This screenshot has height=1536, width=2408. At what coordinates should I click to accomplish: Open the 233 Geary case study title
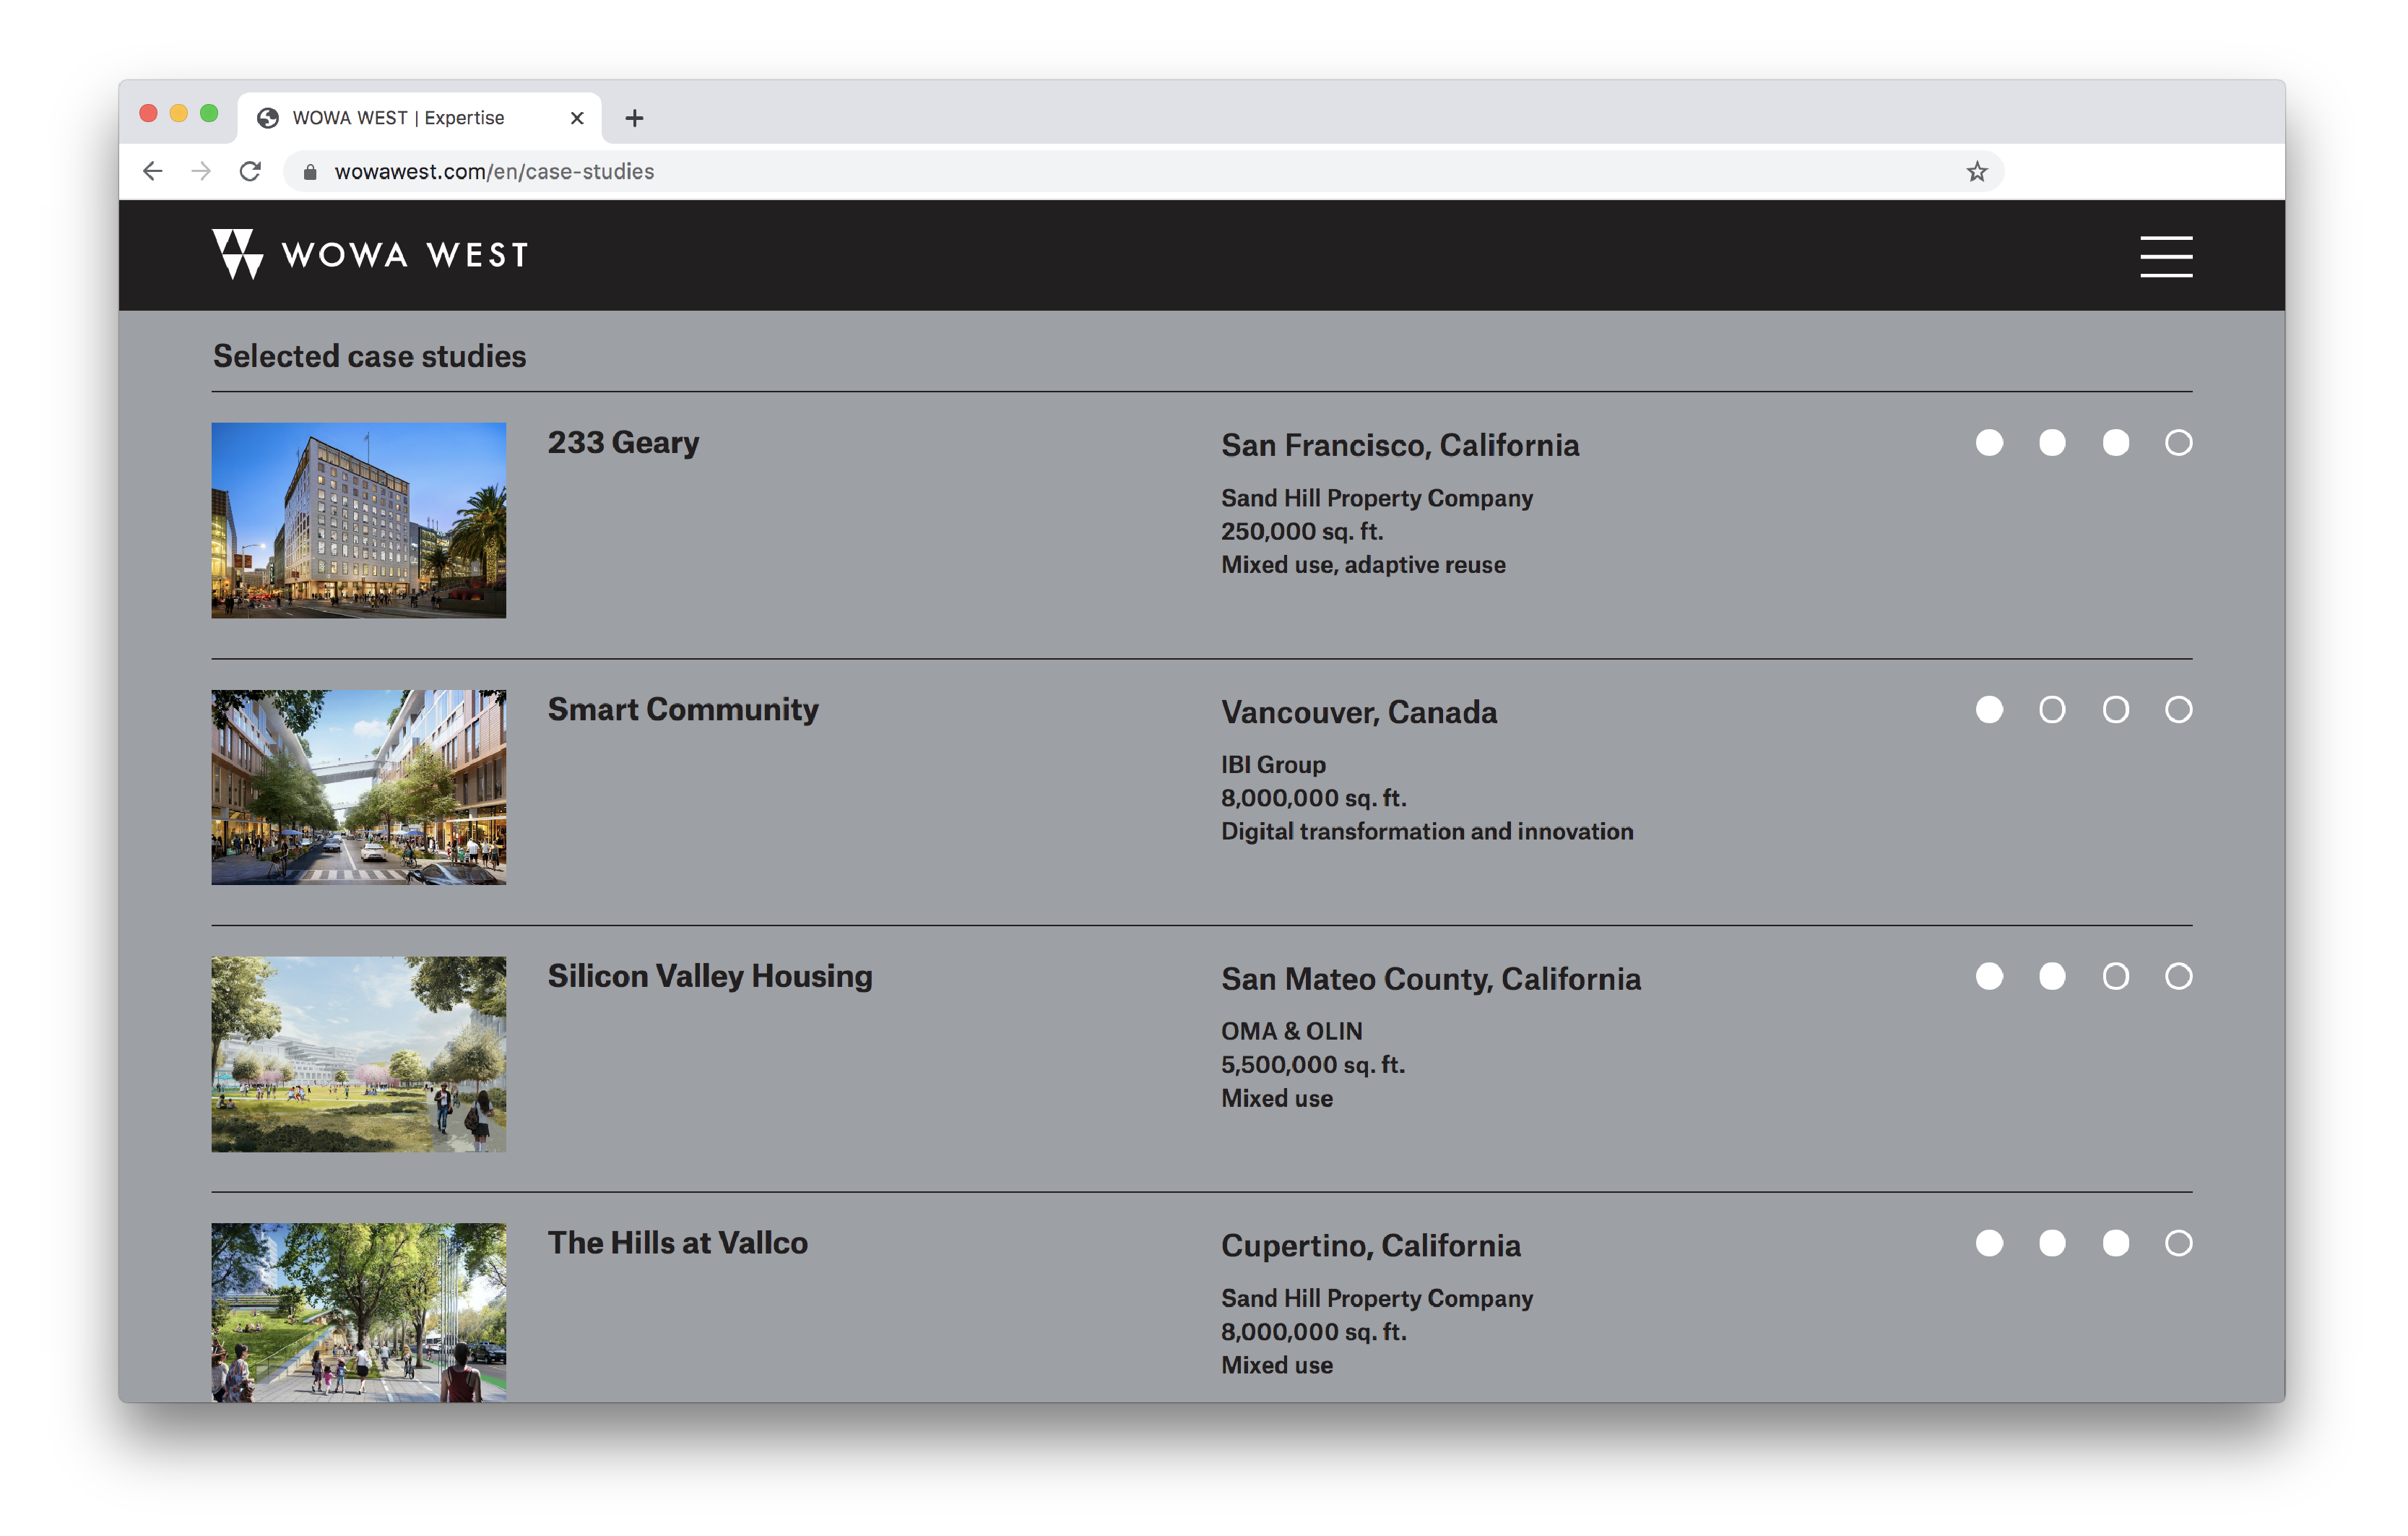[623, 442]
